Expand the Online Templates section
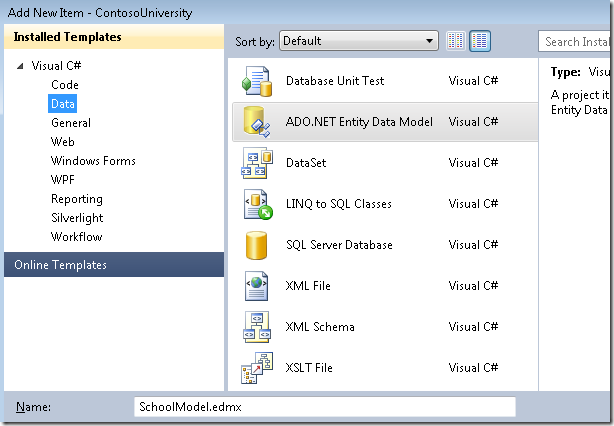 (60, 265)
